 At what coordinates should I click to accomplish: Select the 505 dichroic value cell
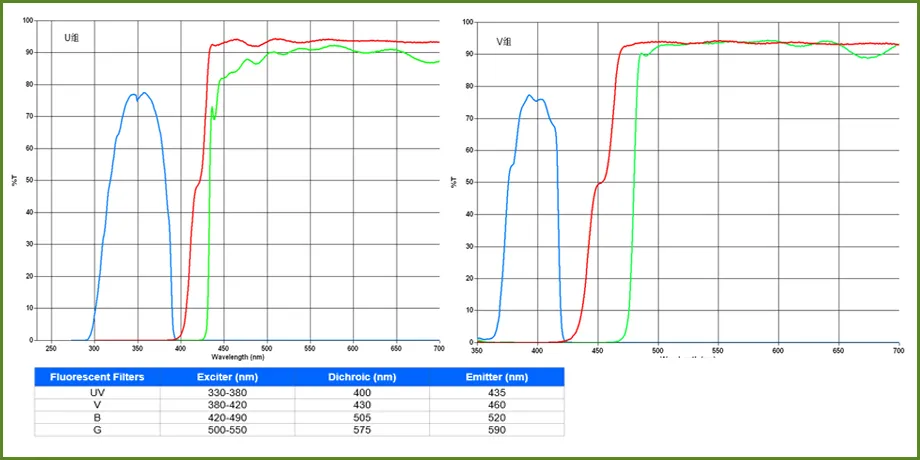coord(362,418)
